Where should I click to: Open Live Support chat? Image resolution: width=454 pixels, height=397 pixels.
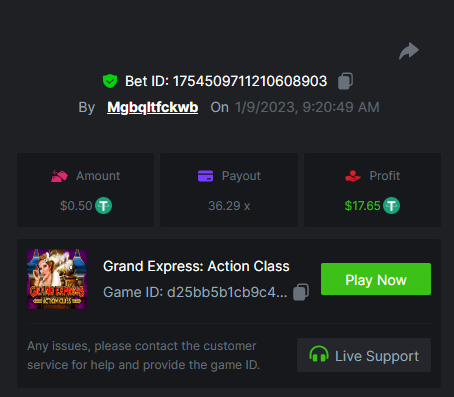point(364,355)
